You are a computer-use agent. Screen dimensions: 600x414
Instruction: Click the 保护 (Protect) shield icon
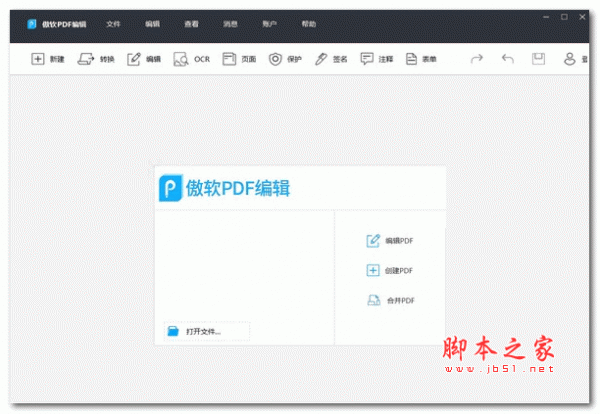pos(275,59)
